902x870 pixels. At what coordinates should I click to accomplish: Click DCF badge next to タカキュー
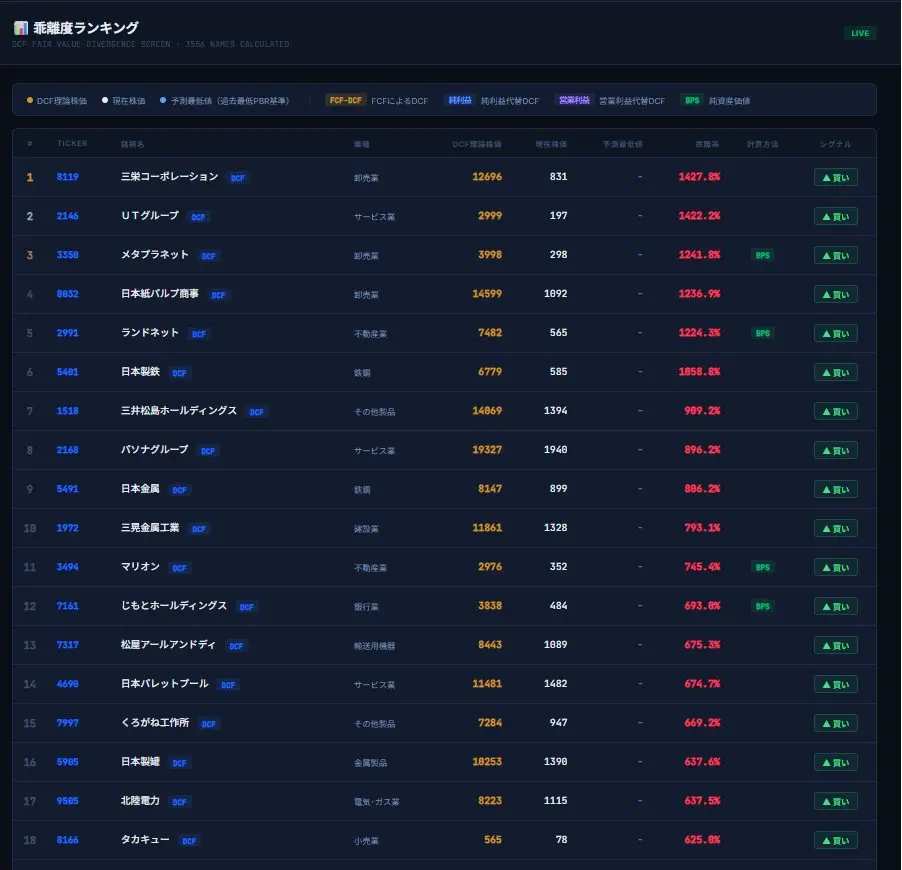click(189, 841)
